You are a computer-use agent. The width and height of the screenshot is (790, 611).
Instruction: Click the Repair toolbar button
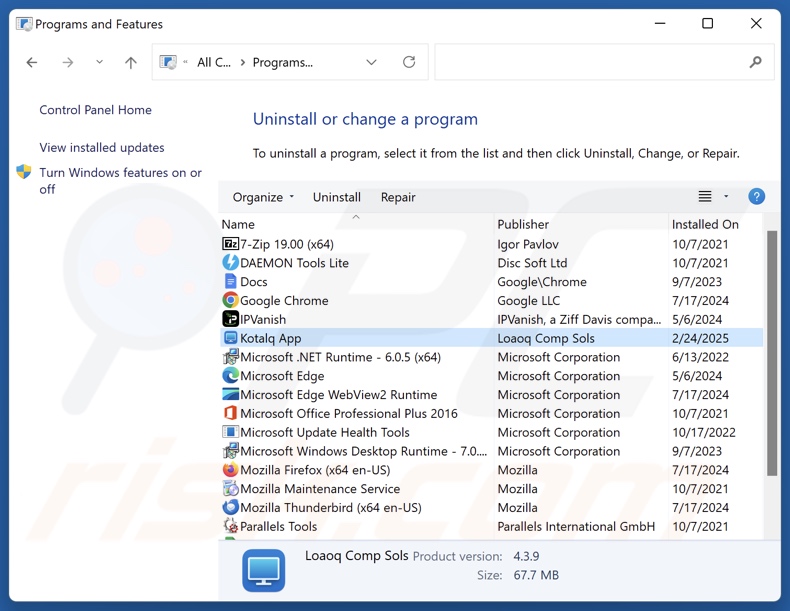point(398,197)
